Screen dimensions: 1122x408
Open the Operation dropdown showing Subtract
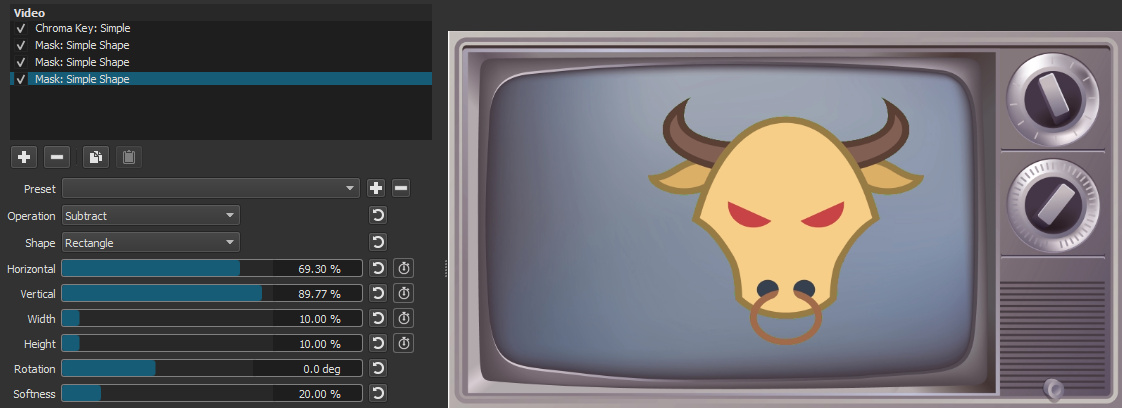(x=151, y=215)
